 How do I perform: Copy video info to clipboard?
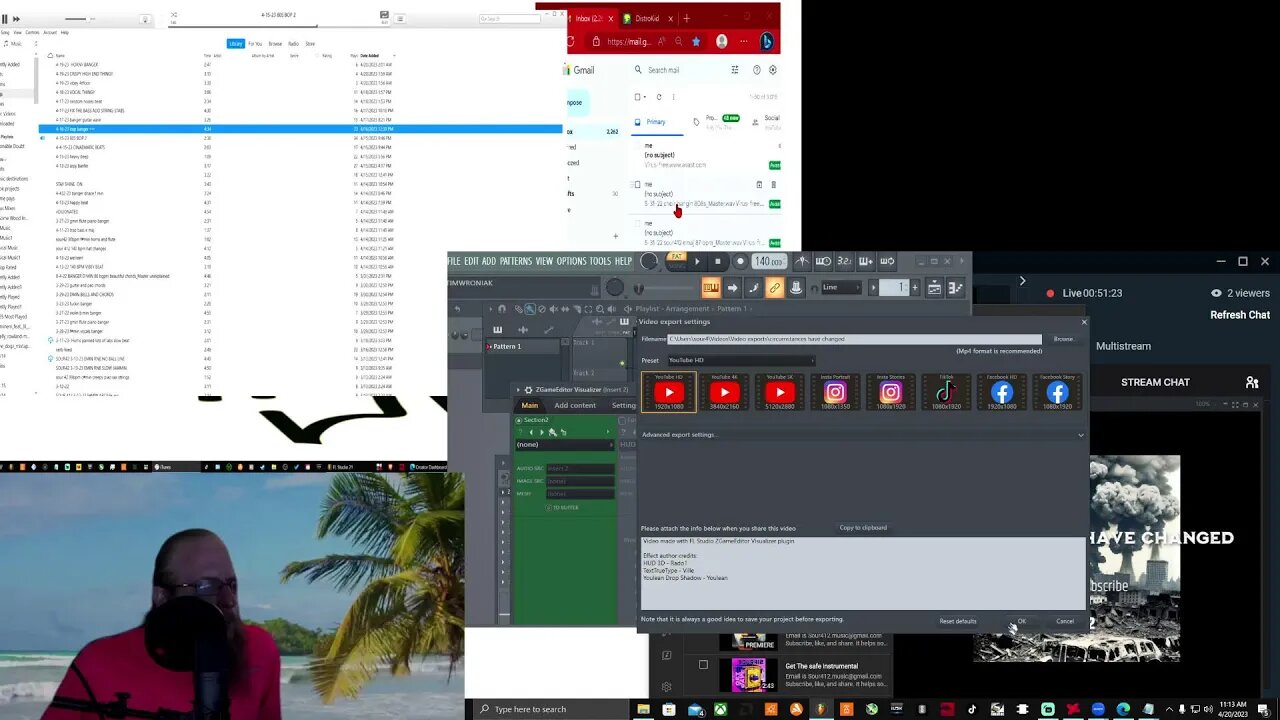pos(863,527)
